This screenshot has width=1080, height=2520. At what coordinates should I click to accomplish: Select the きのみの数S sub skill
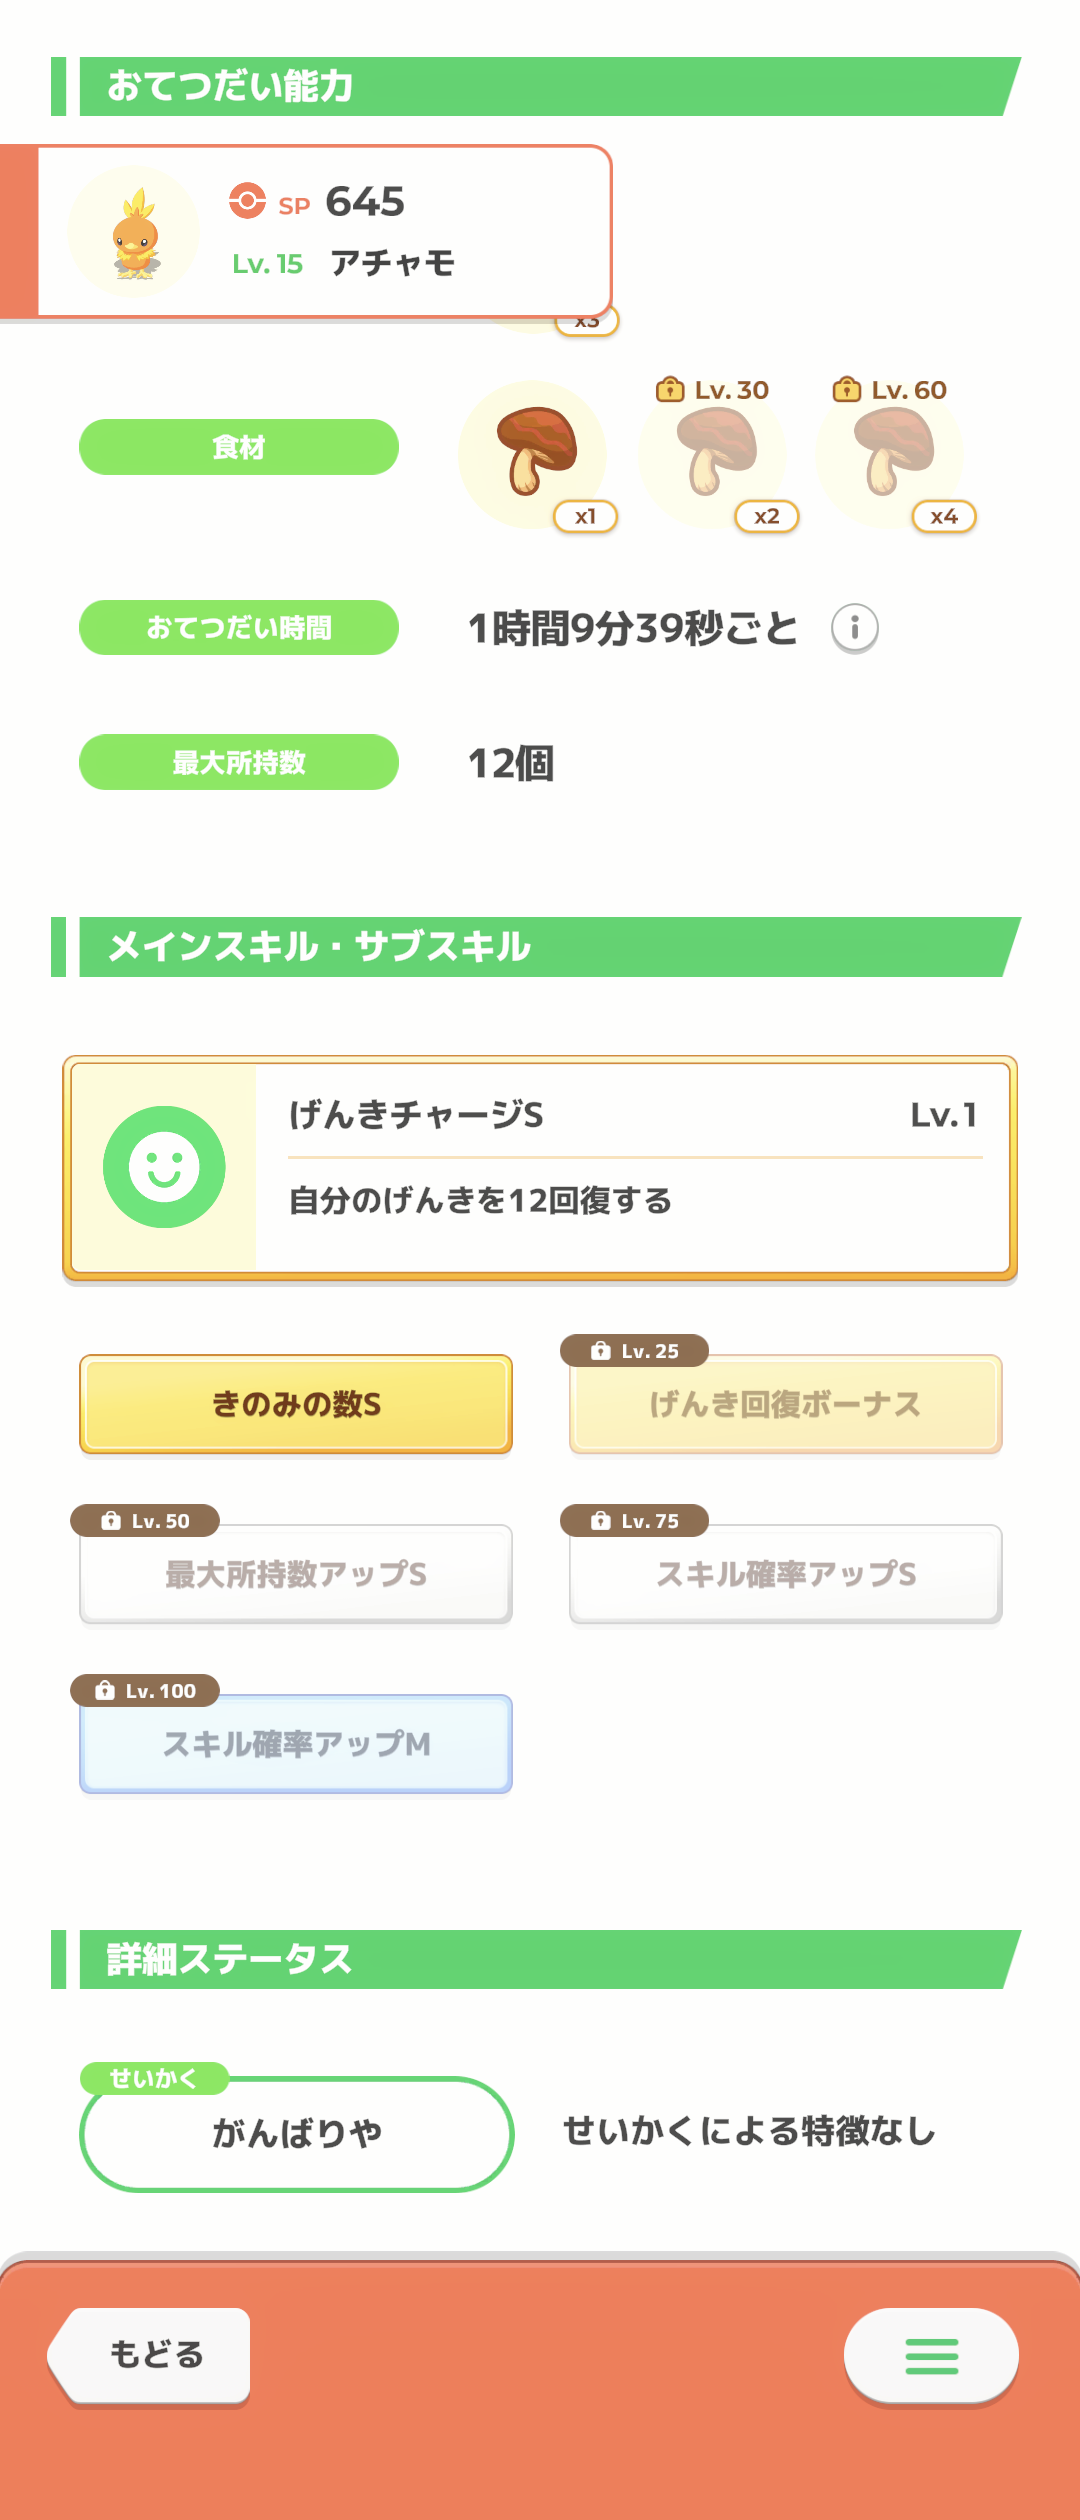tap(296, 1404)
